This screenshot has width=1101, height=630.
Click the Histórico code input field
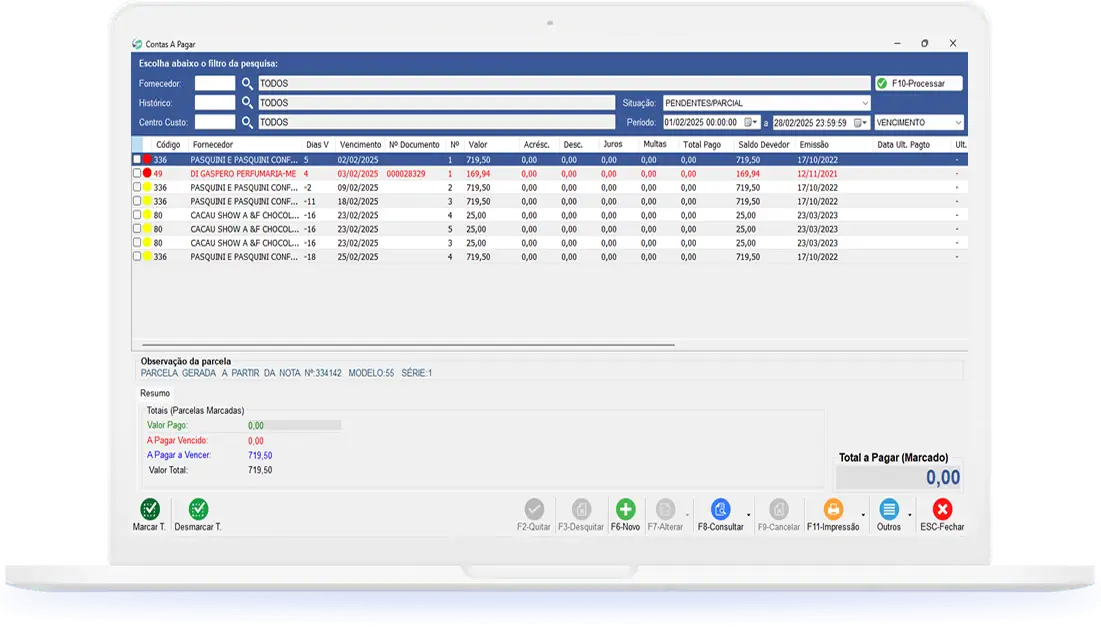[214, 103]
